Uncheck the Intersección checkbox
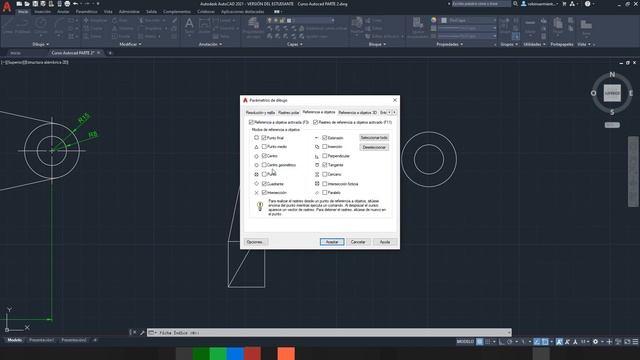This screenshot has height=360, width=640. coord(264,193)
